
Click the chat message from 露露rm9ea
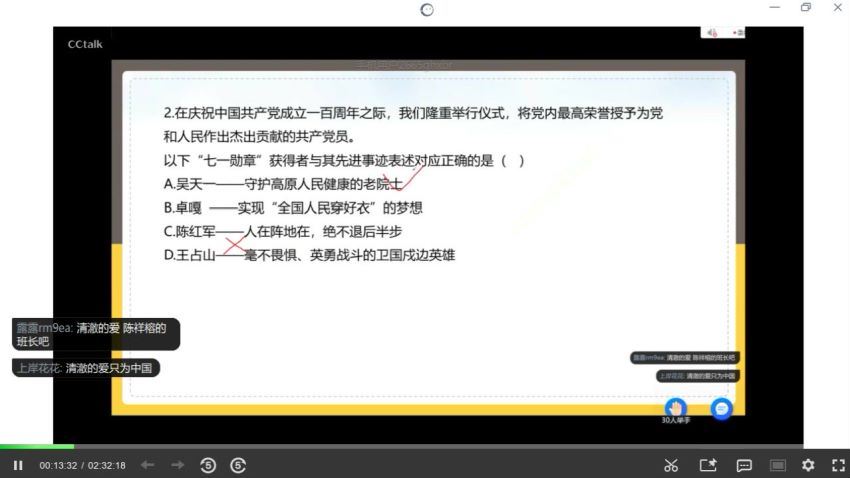point(97,334)
